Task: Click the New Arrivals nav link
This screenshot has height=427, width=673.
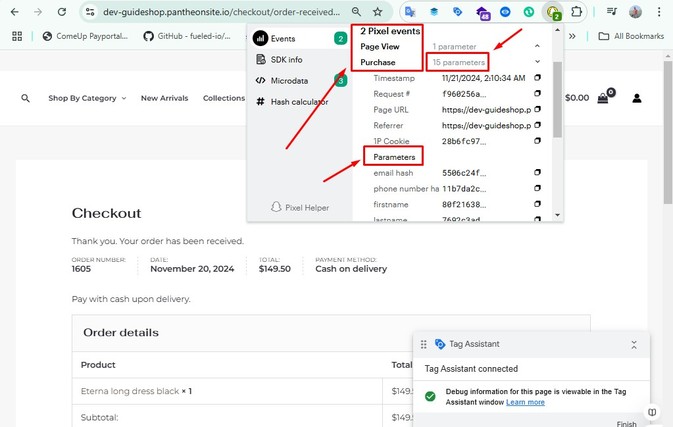Action: coord(164,98)
